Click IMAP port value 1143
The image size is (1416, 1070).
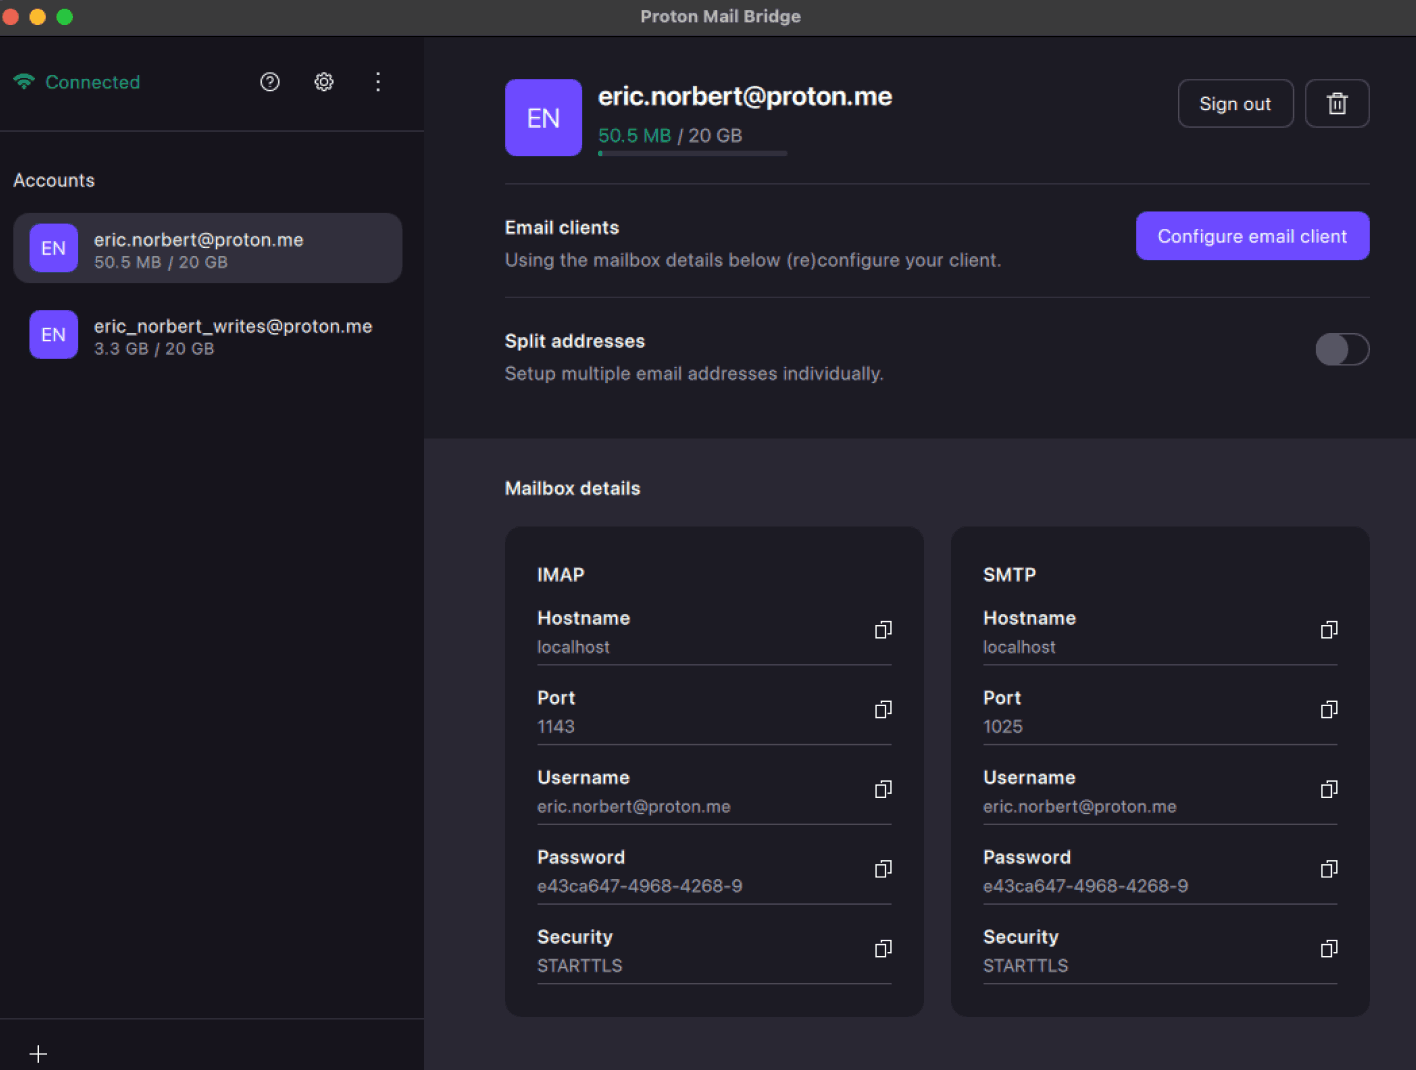pos(556,727)
